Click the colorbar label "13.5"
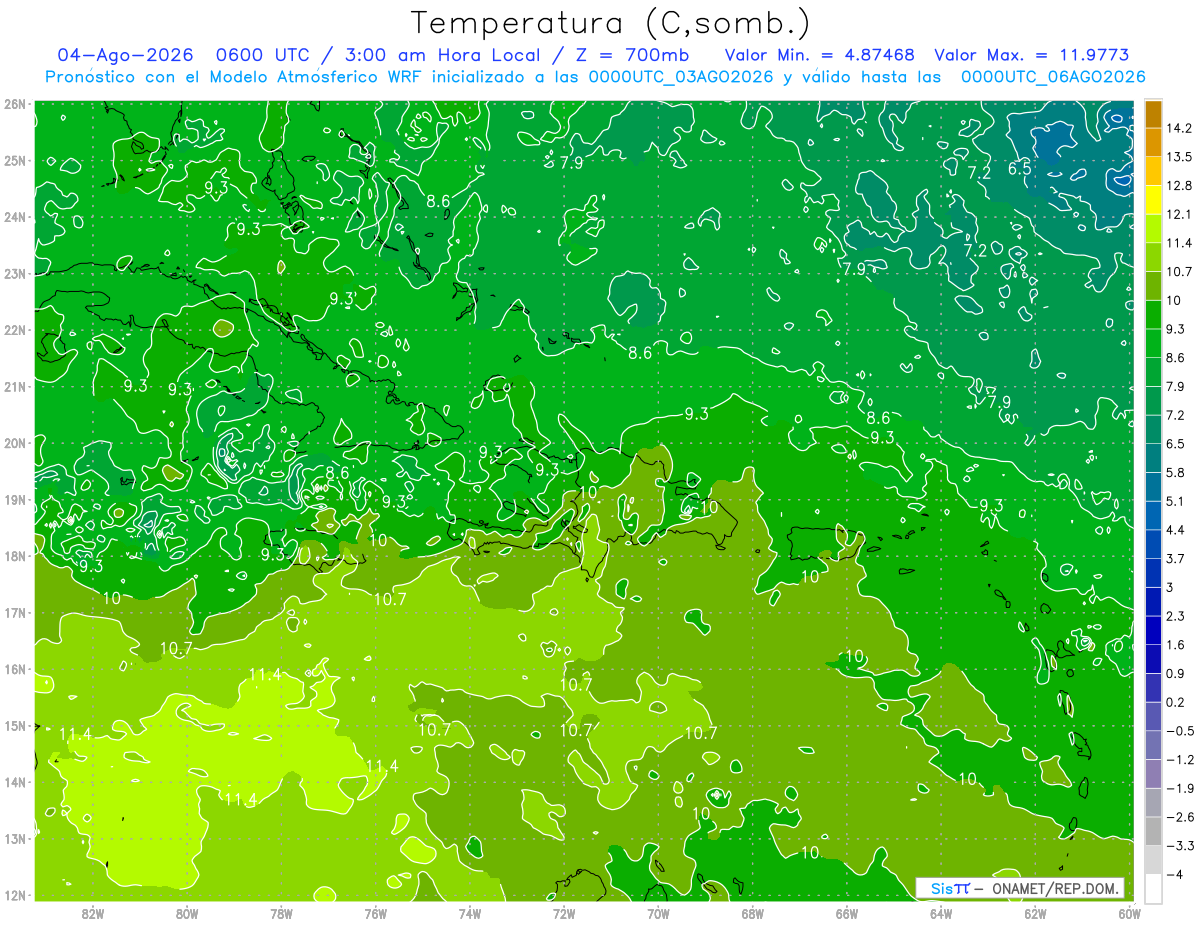Screen dimensions: 1200x927 click(1181, 157)
